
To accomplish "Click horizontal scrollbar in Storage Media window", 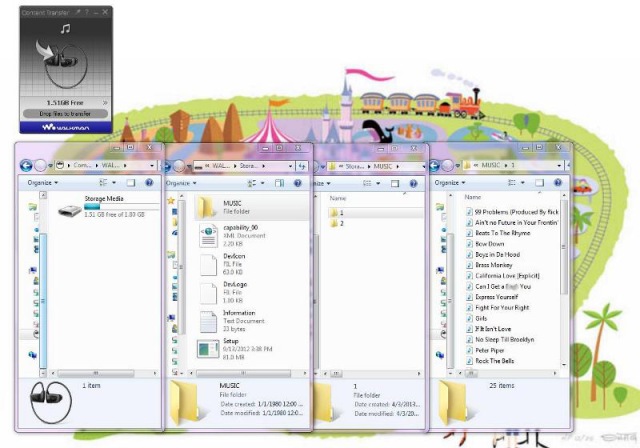I will (96, 373).
